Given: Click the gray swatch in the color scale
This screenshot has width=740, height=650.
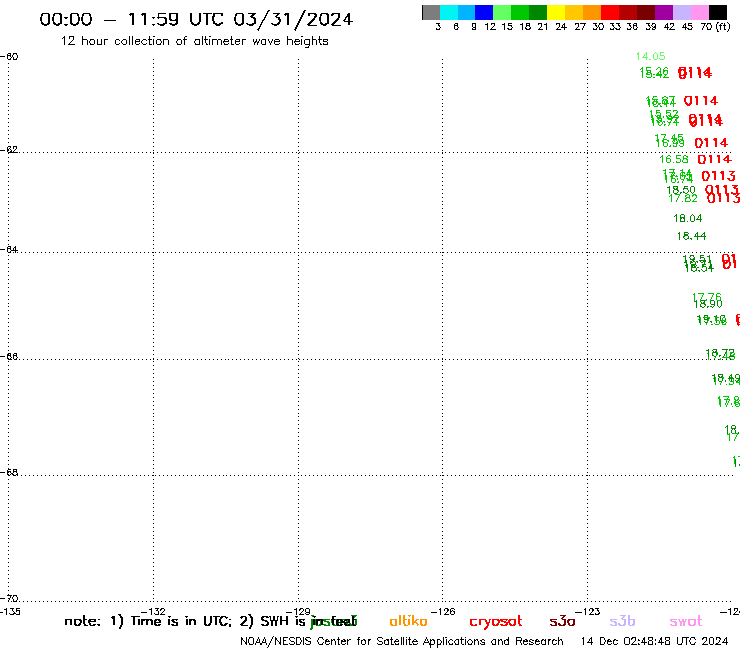Looking at the screenshot, I should (x=431, y=12).
